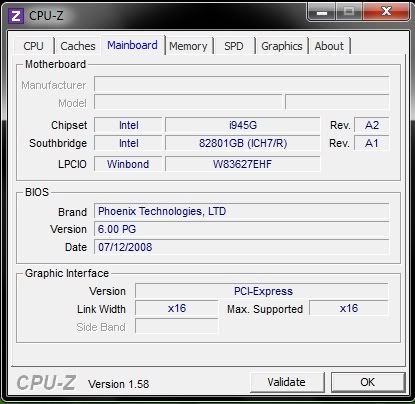Switch to the CPU tab
Image resolution: width=415 pixels, height=404 pixels.
tap(34, 46)
